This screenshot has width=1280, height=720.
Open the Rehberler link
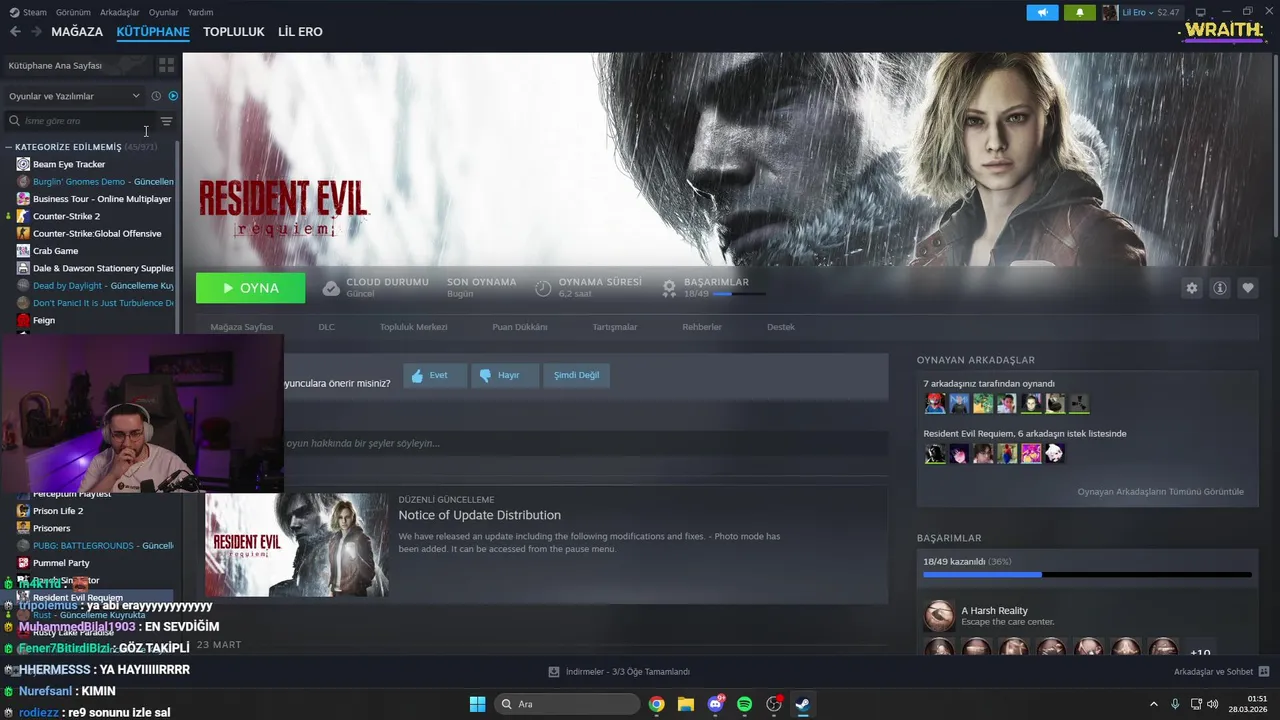pos(702,327)
